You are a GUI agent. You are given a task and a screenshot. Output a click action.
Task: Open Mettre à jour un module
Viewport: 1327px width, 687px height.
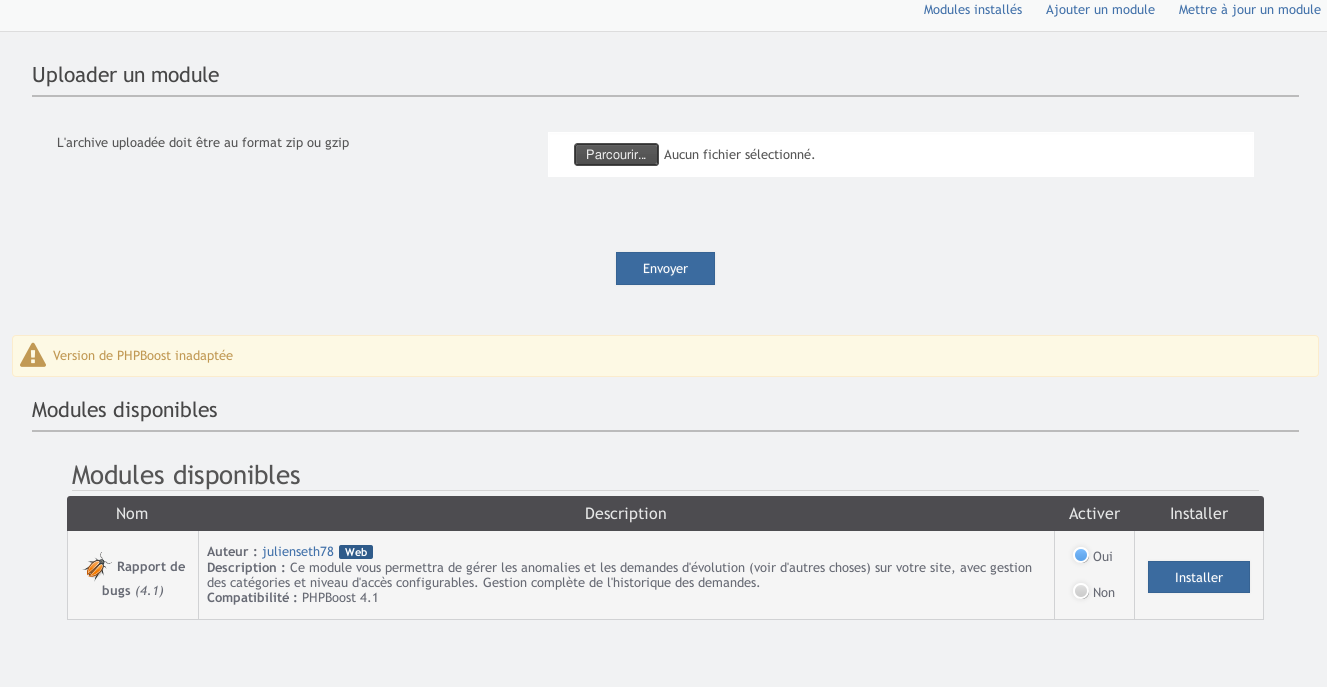click(1249, 10)
